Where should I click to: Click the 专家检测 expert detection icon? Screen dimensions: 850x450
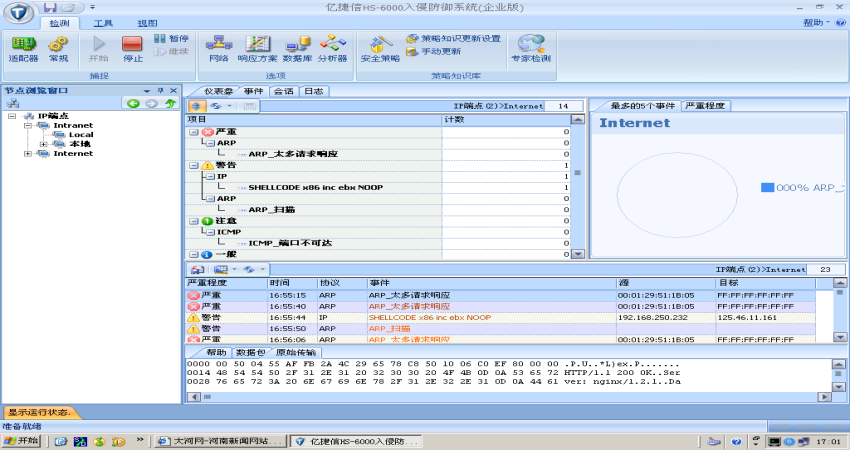pyautogui.click(x=530, y=48)
